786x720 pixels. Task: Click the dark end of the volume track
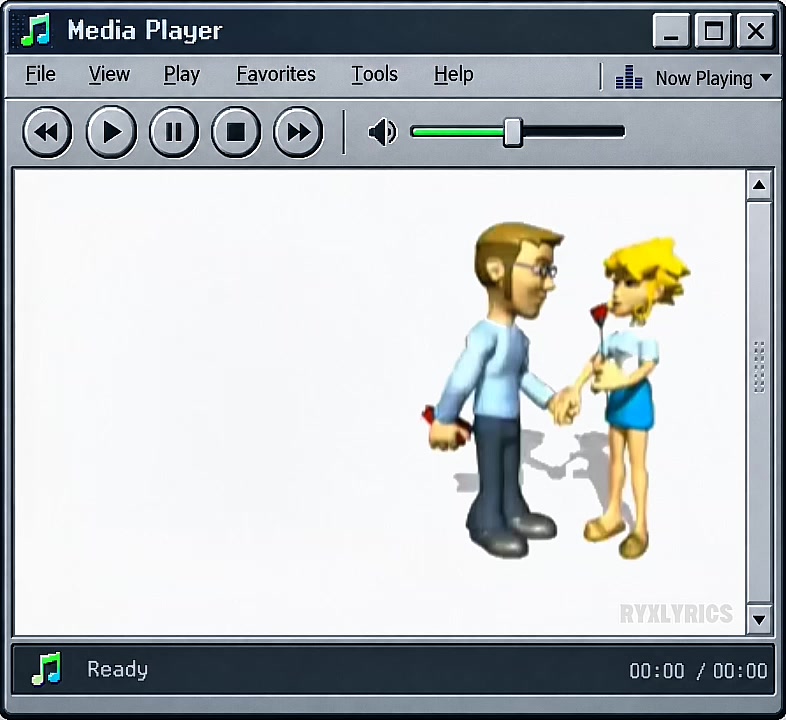[573, 132]
